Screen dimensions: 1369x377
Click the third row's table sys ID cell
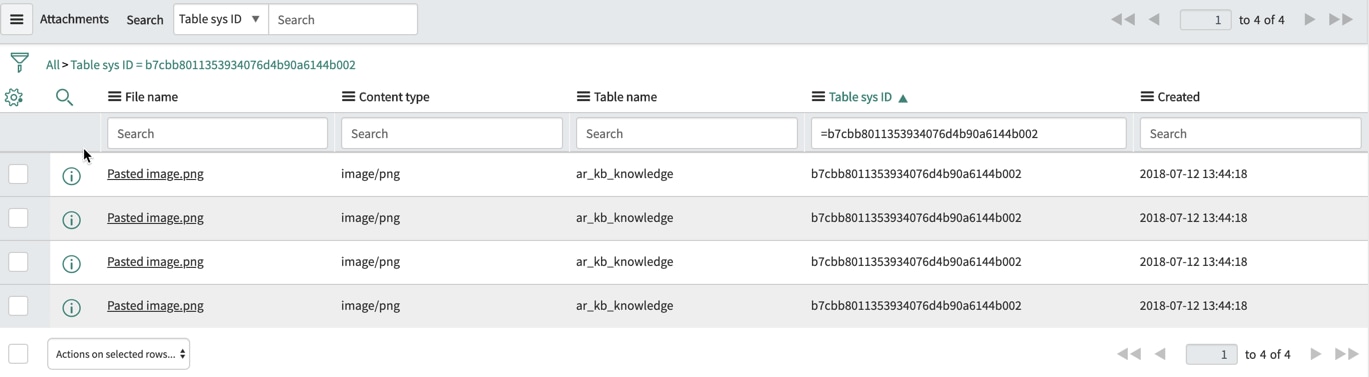tap(916, 262)
